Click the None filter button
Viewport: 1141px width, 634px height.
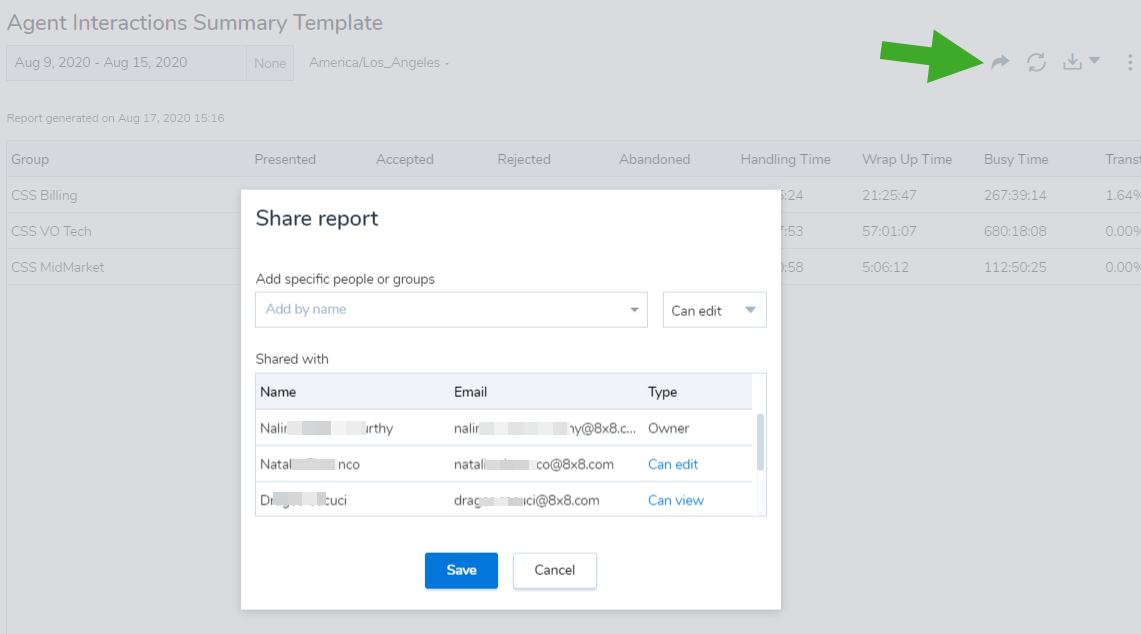coord(270,63)
